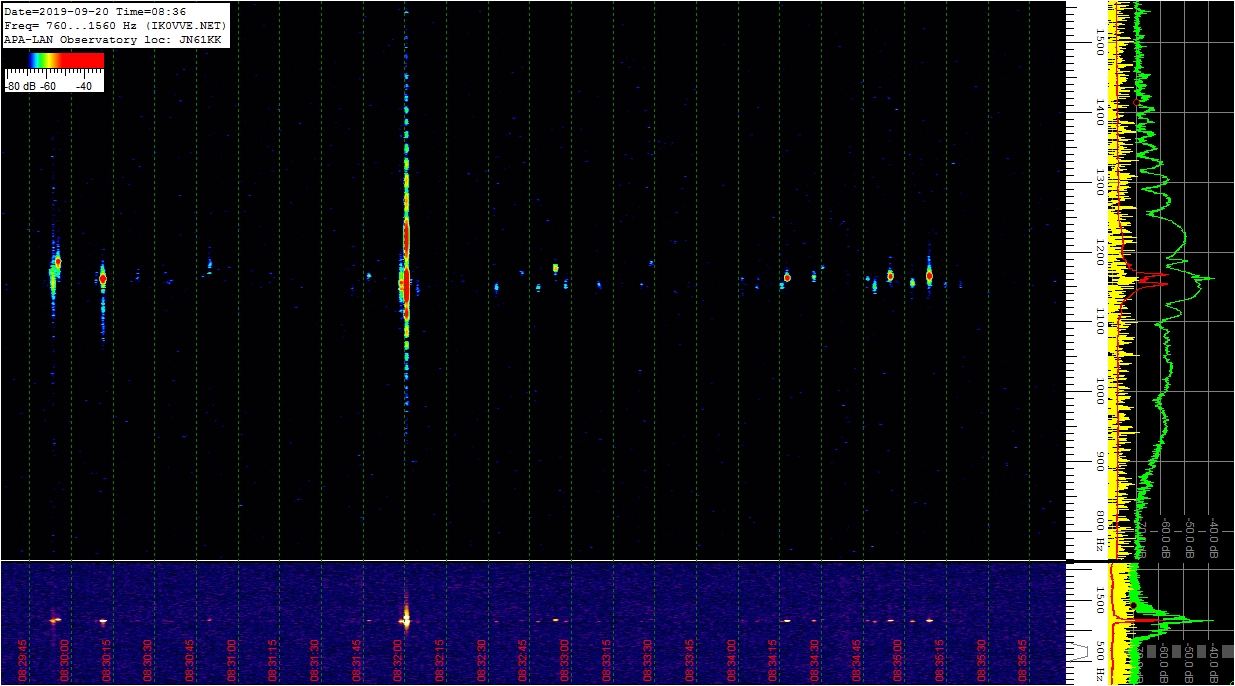
Task: Click the 900 frequency axis label
Action: pyautogui.click(x=1100, y=461)
